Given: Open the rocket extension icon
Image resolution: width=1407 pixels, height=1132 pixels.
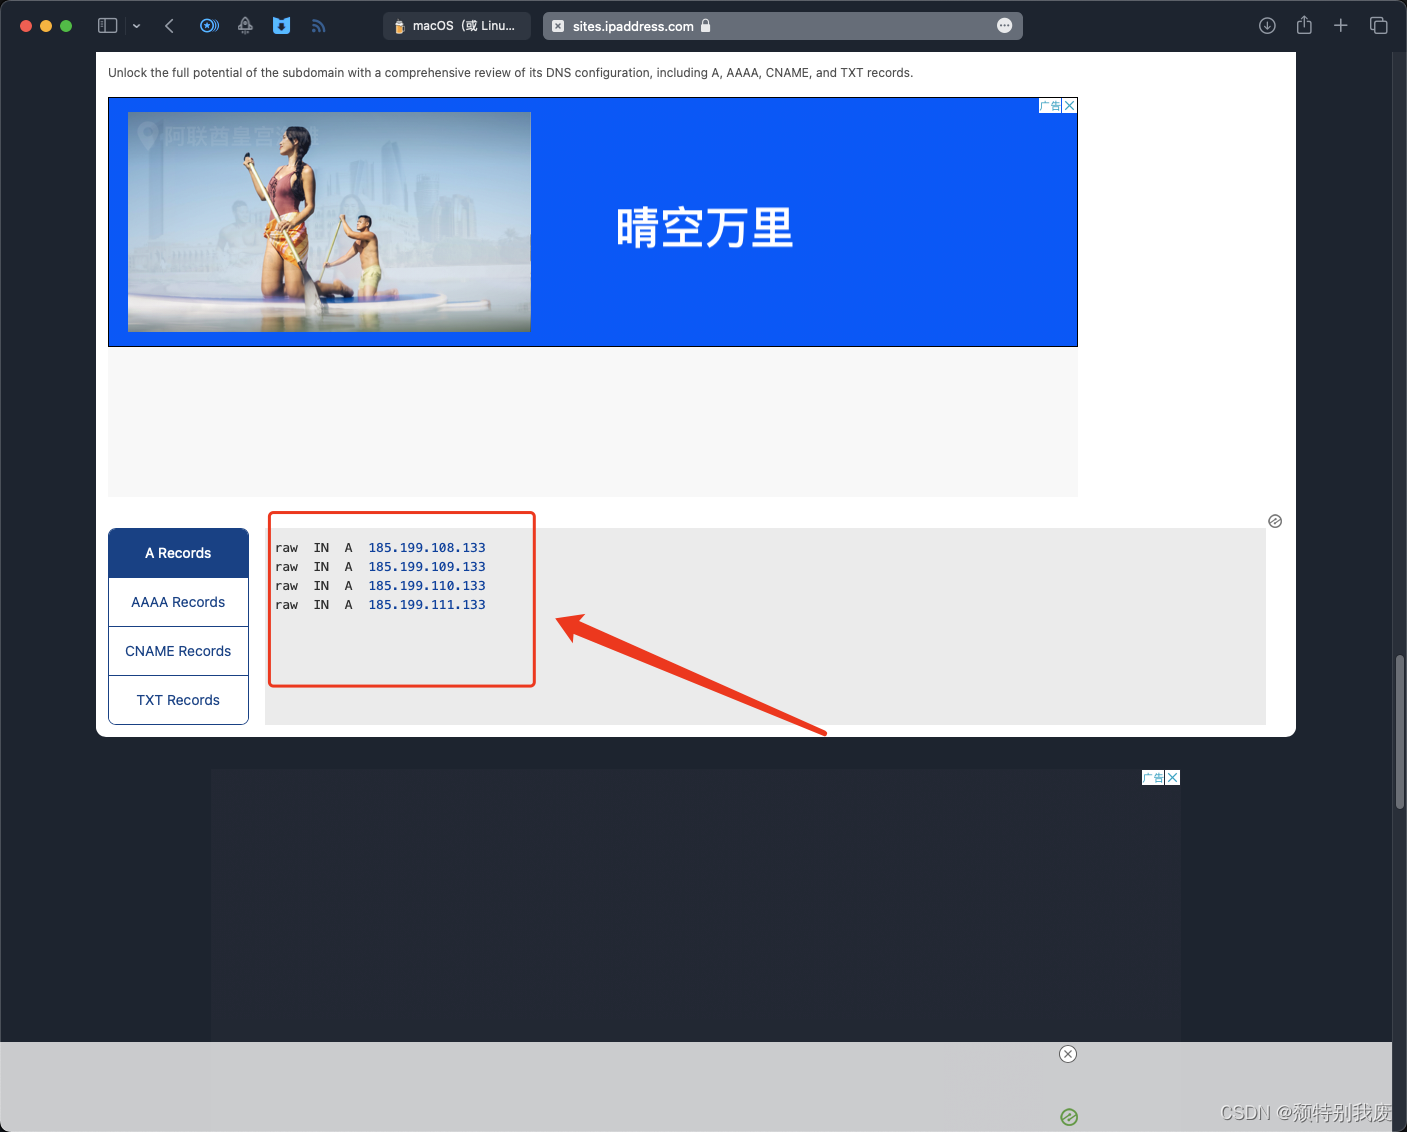Looking at the screenshot, I should 245,25.
